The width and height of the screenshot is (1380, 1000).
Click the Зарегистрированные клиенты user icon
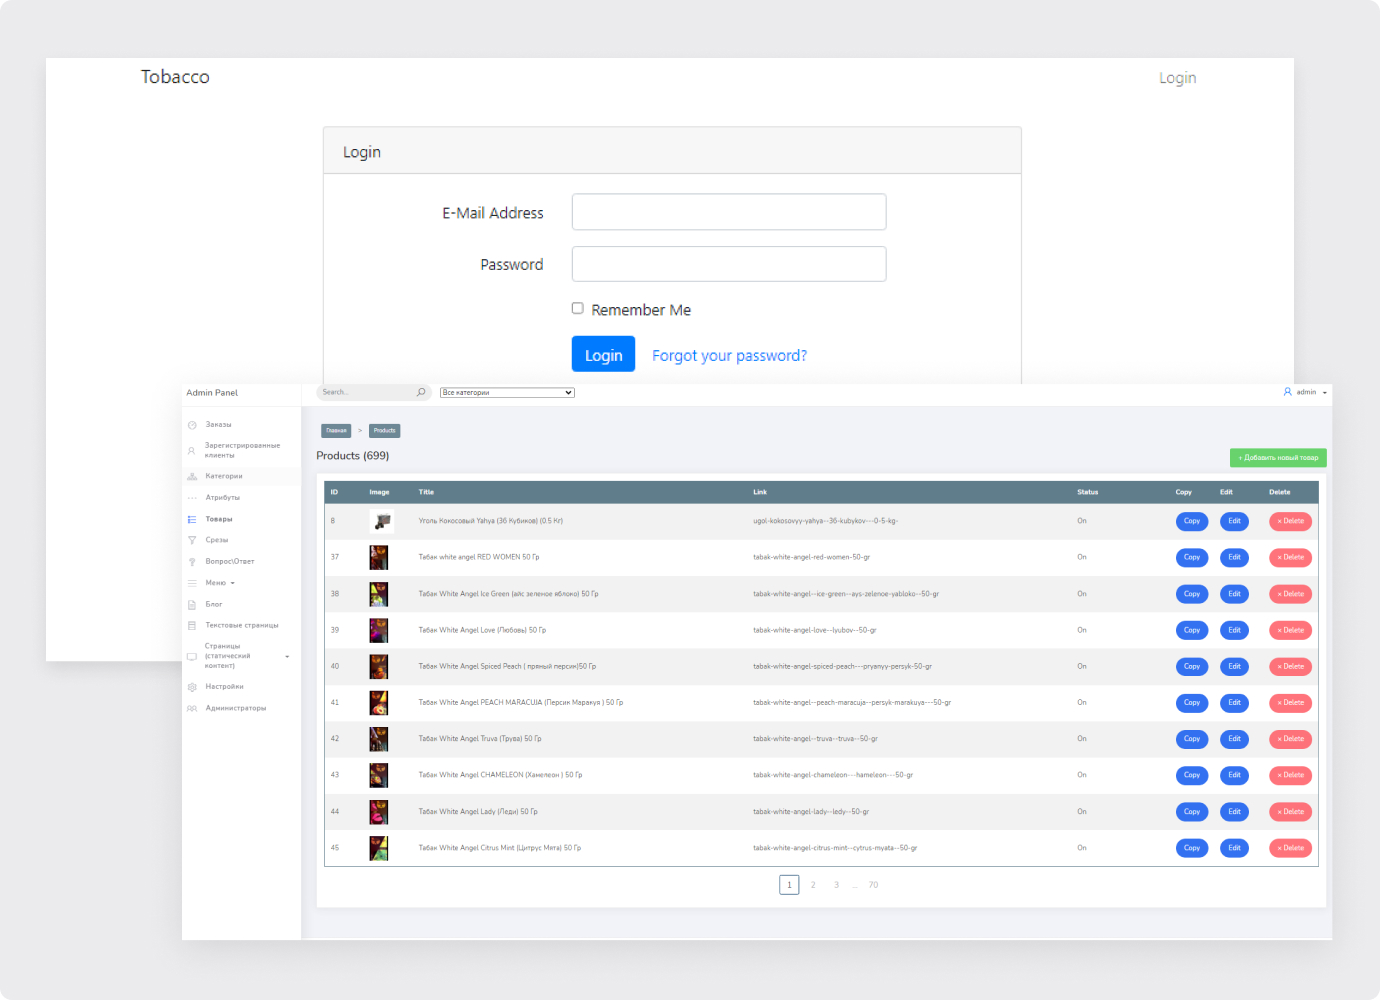[x=192, y=451]
